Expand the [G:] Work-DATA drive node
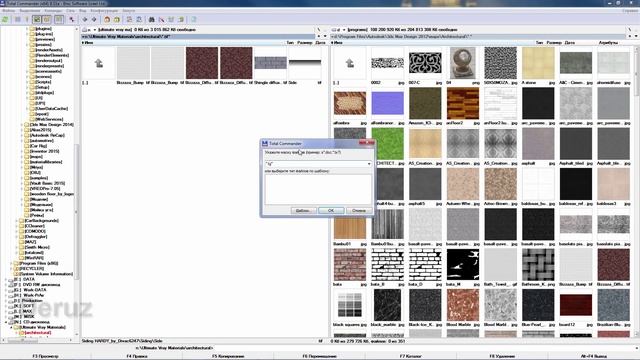 [x=6, y=290]
